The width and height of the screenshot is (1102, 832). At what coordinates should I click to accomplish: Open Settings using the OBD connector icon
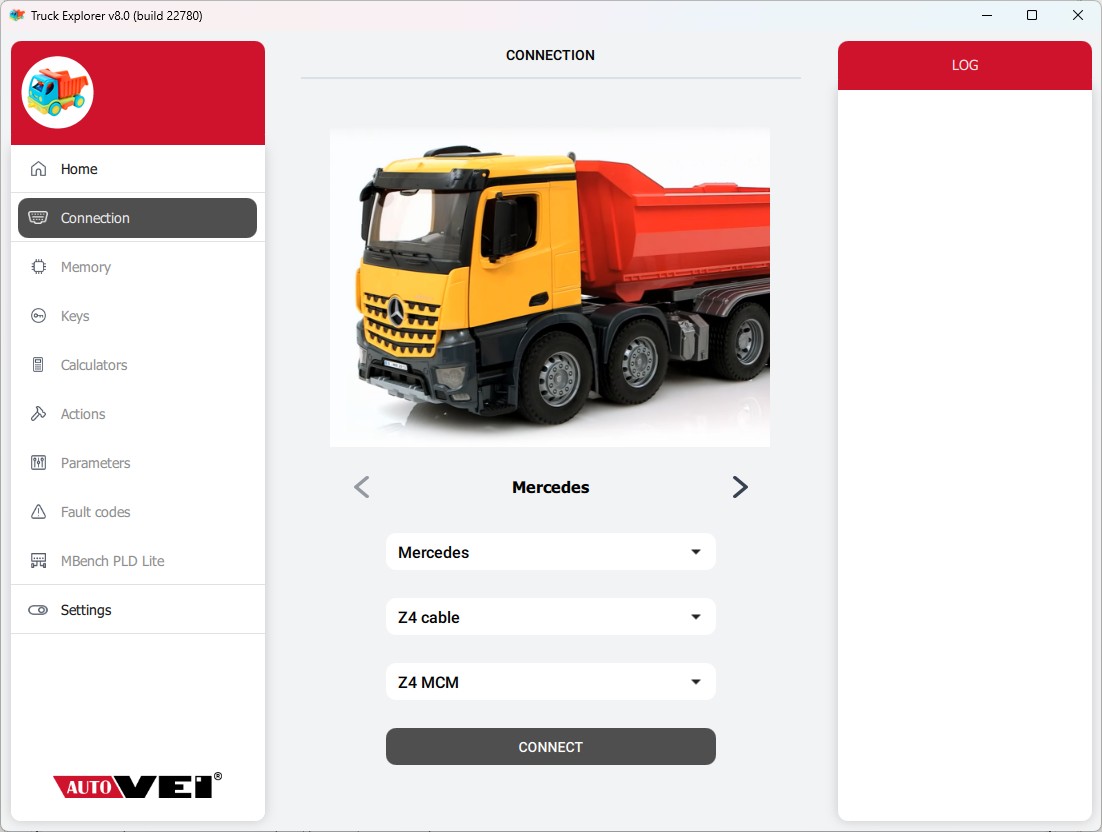point(36,609)
